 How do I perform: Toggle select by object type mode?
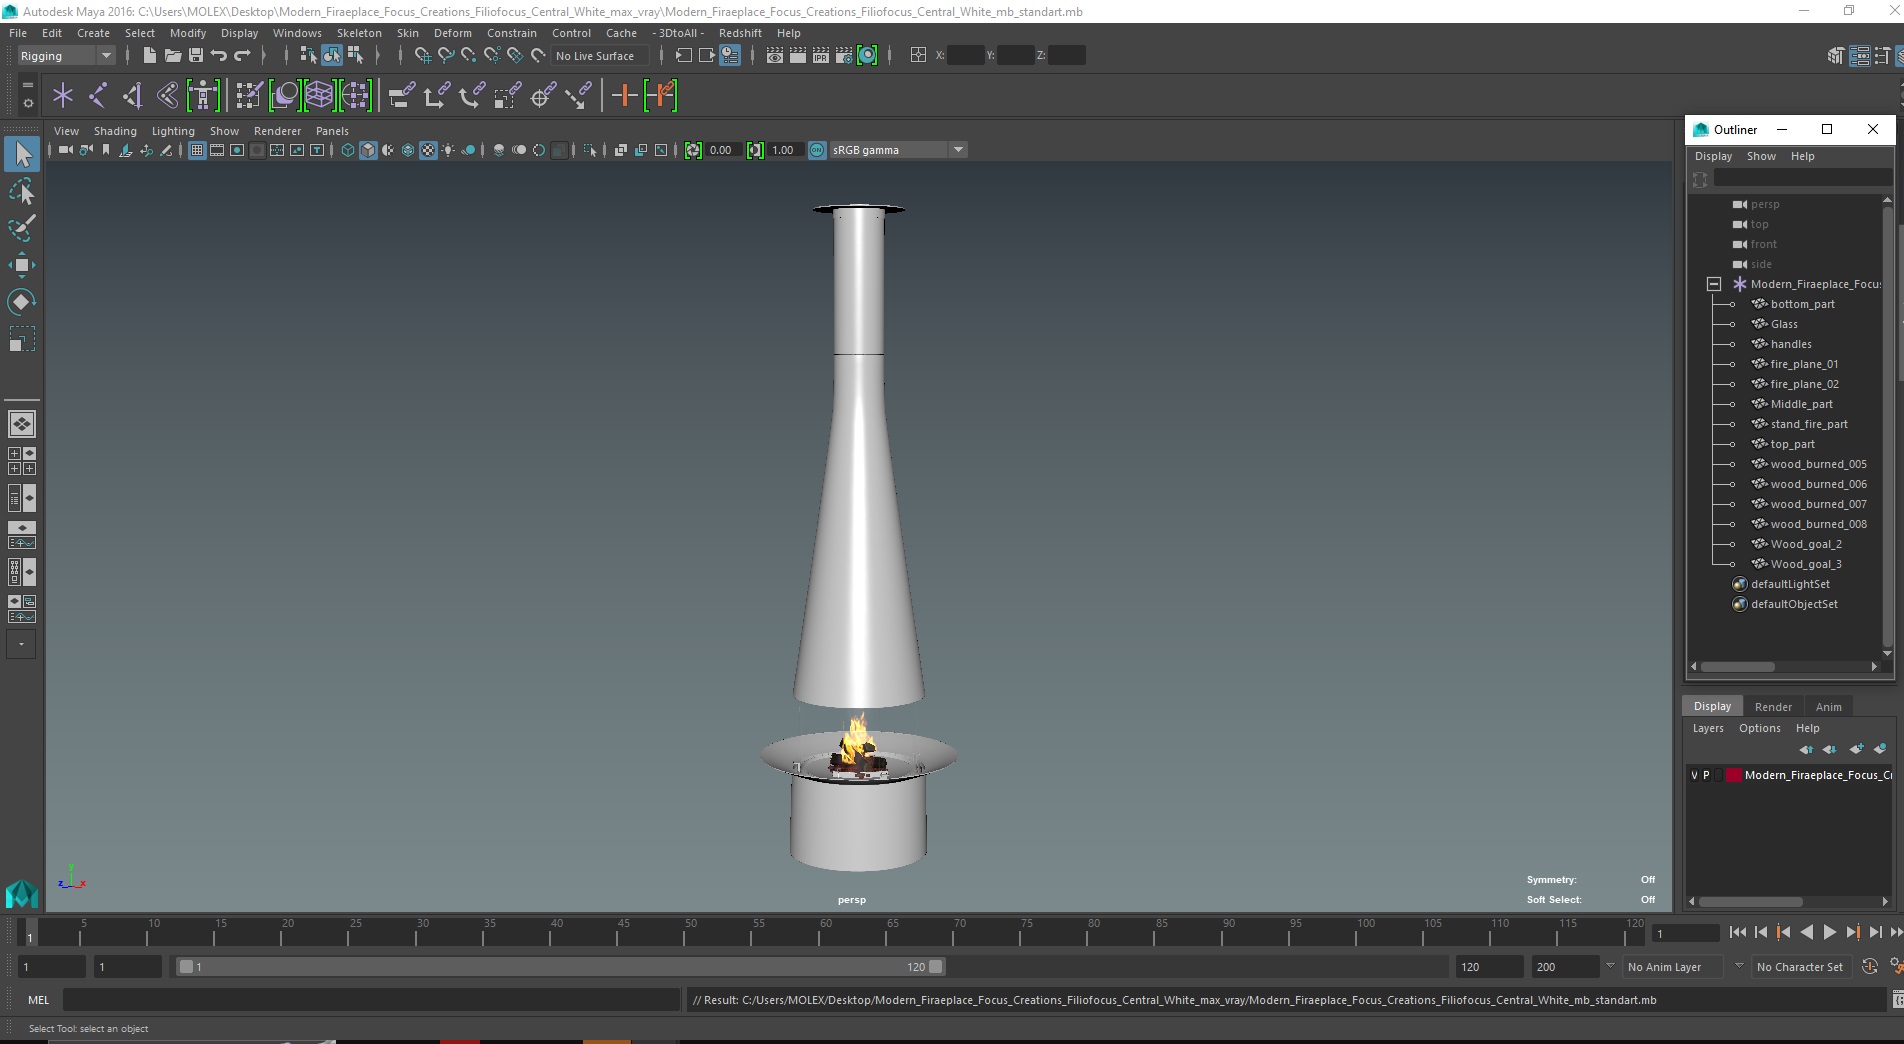click(331, 56)
